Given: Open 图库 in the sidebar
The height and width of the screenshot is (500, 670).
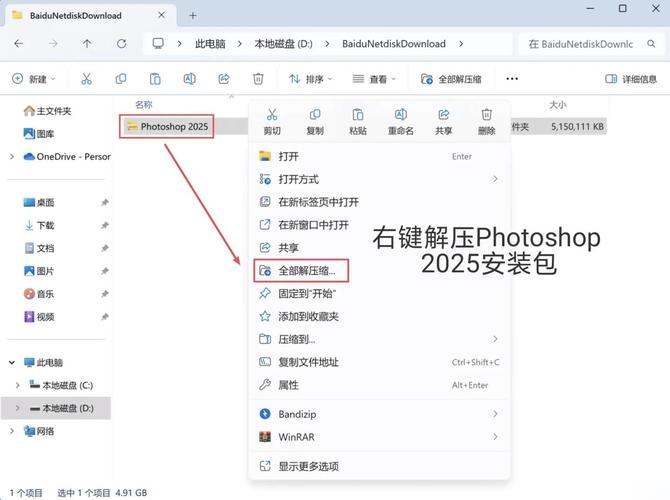Looking at the screenshot, I should click(39, 134).
